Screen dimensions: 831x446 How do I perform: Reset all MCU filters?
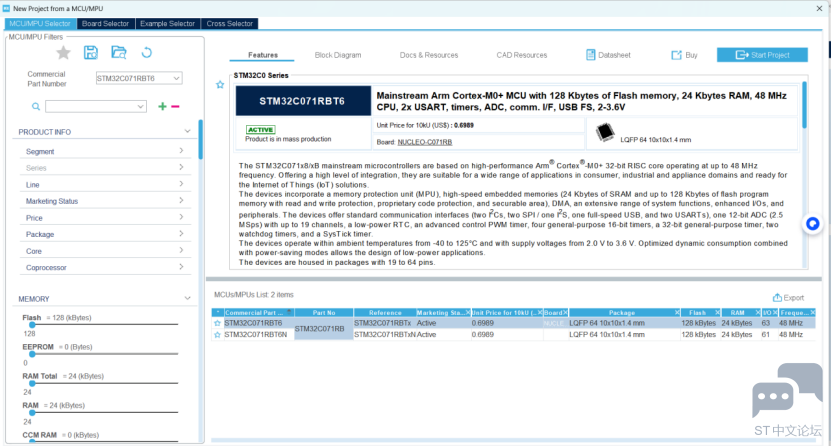(x=147, y=52)
